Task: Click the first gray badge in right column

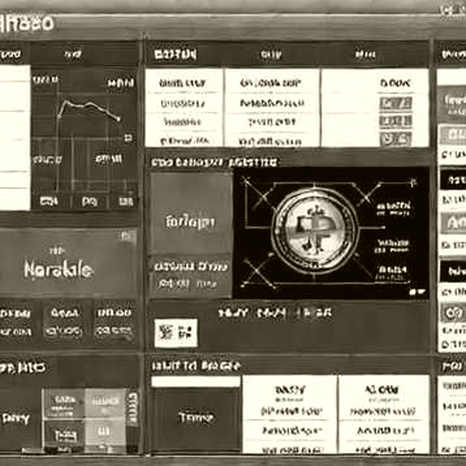Action: [x=395, y=103]
